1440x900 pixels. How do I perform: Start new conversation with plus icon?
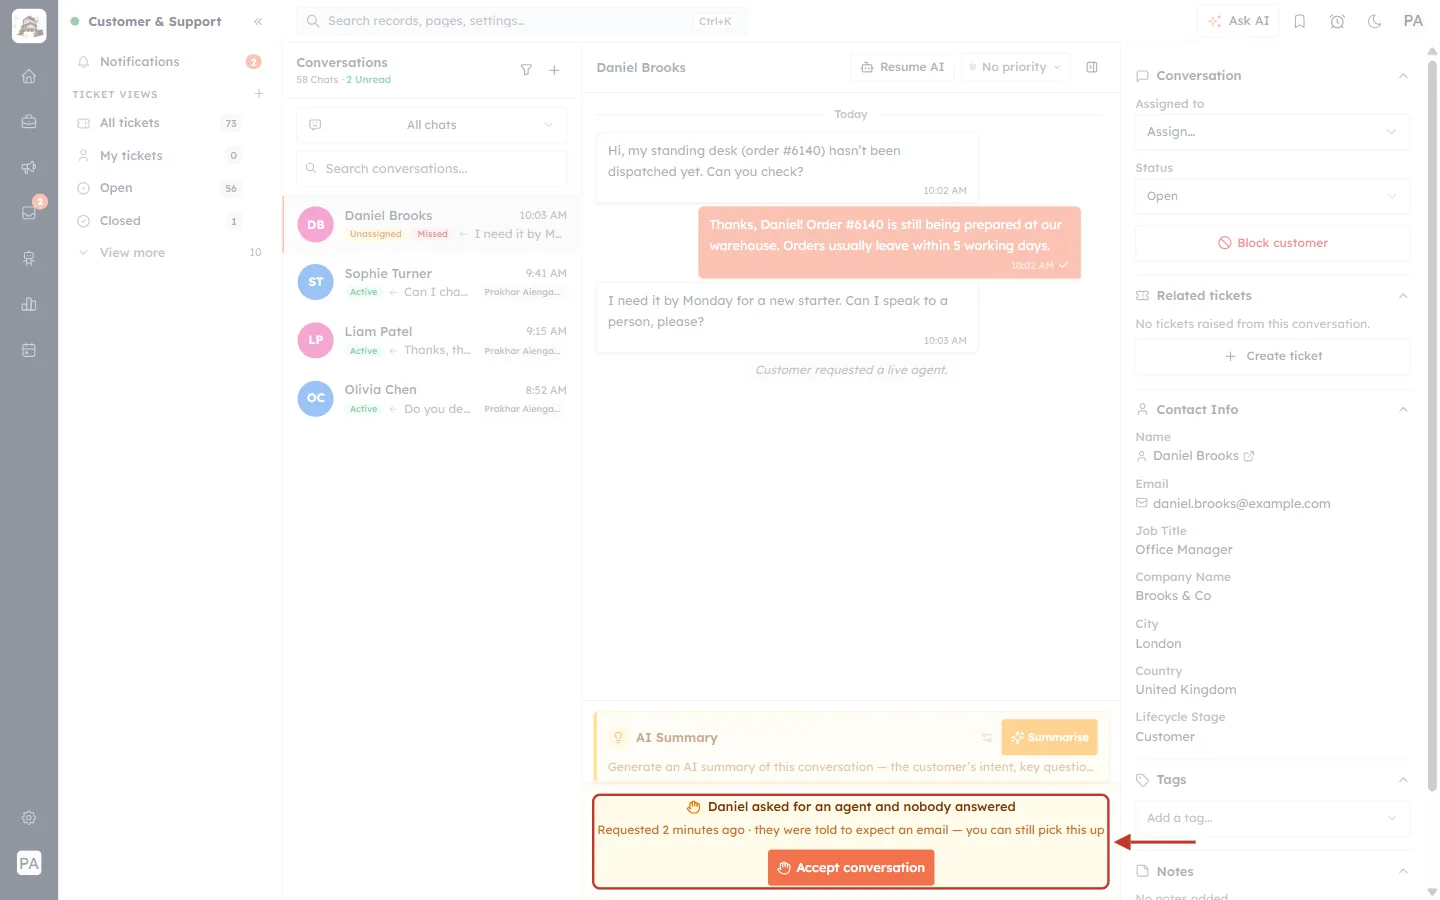(x=554, y=70)
